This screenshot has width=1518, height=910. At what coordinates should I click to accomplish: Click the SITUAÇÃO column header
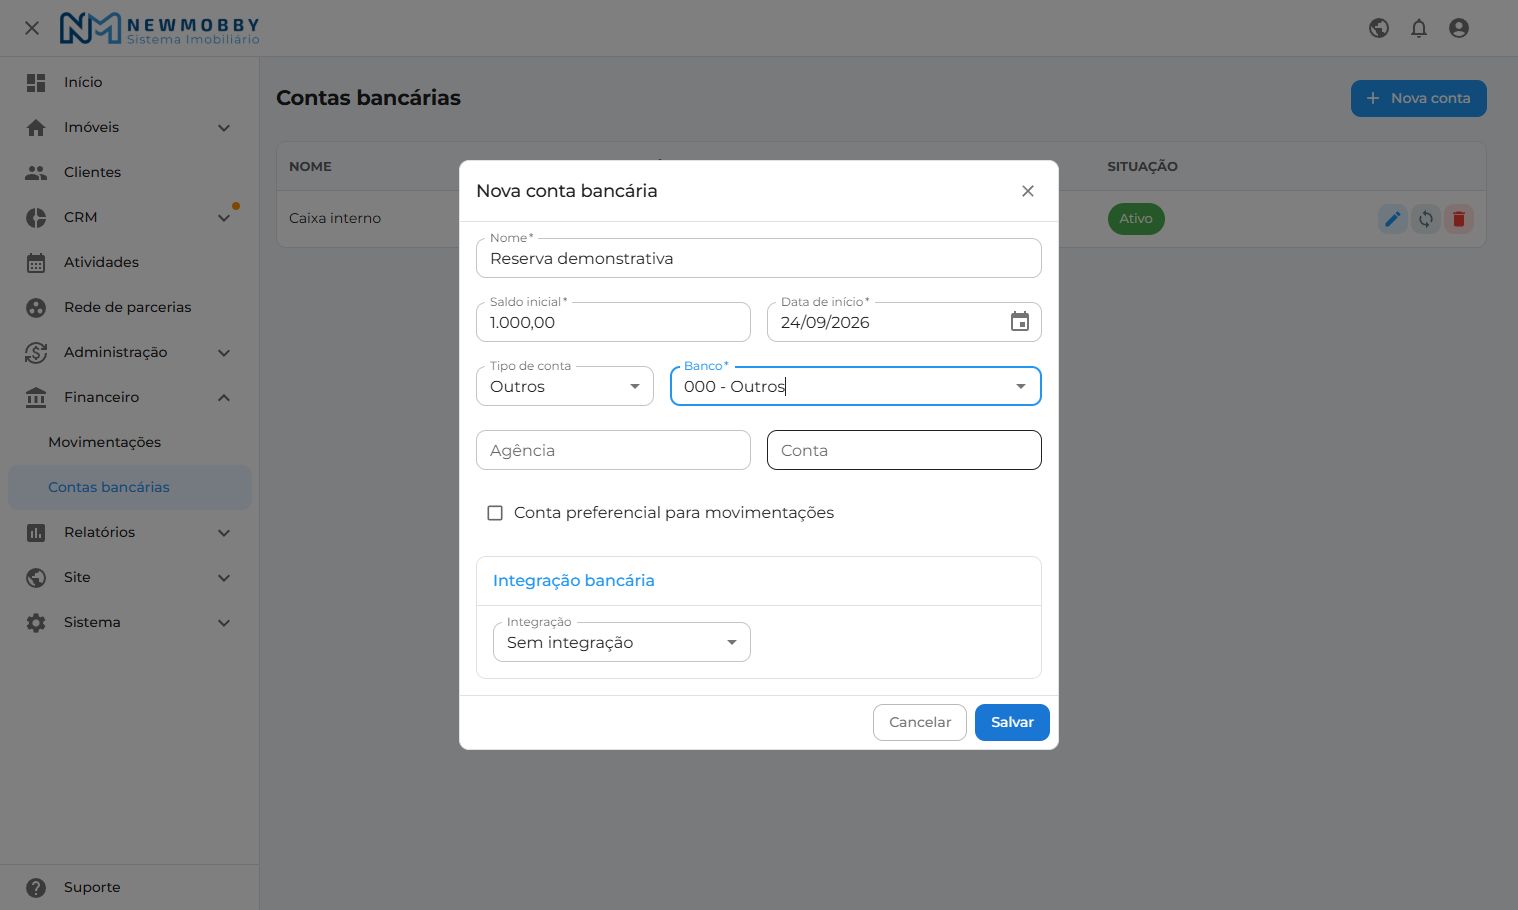click(x=1142, y=167)
